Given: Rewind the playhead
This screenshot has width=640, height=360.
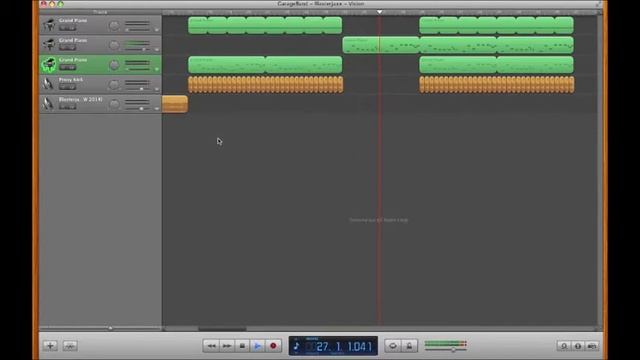Looking at the screenshot, I should click(211, 346).
